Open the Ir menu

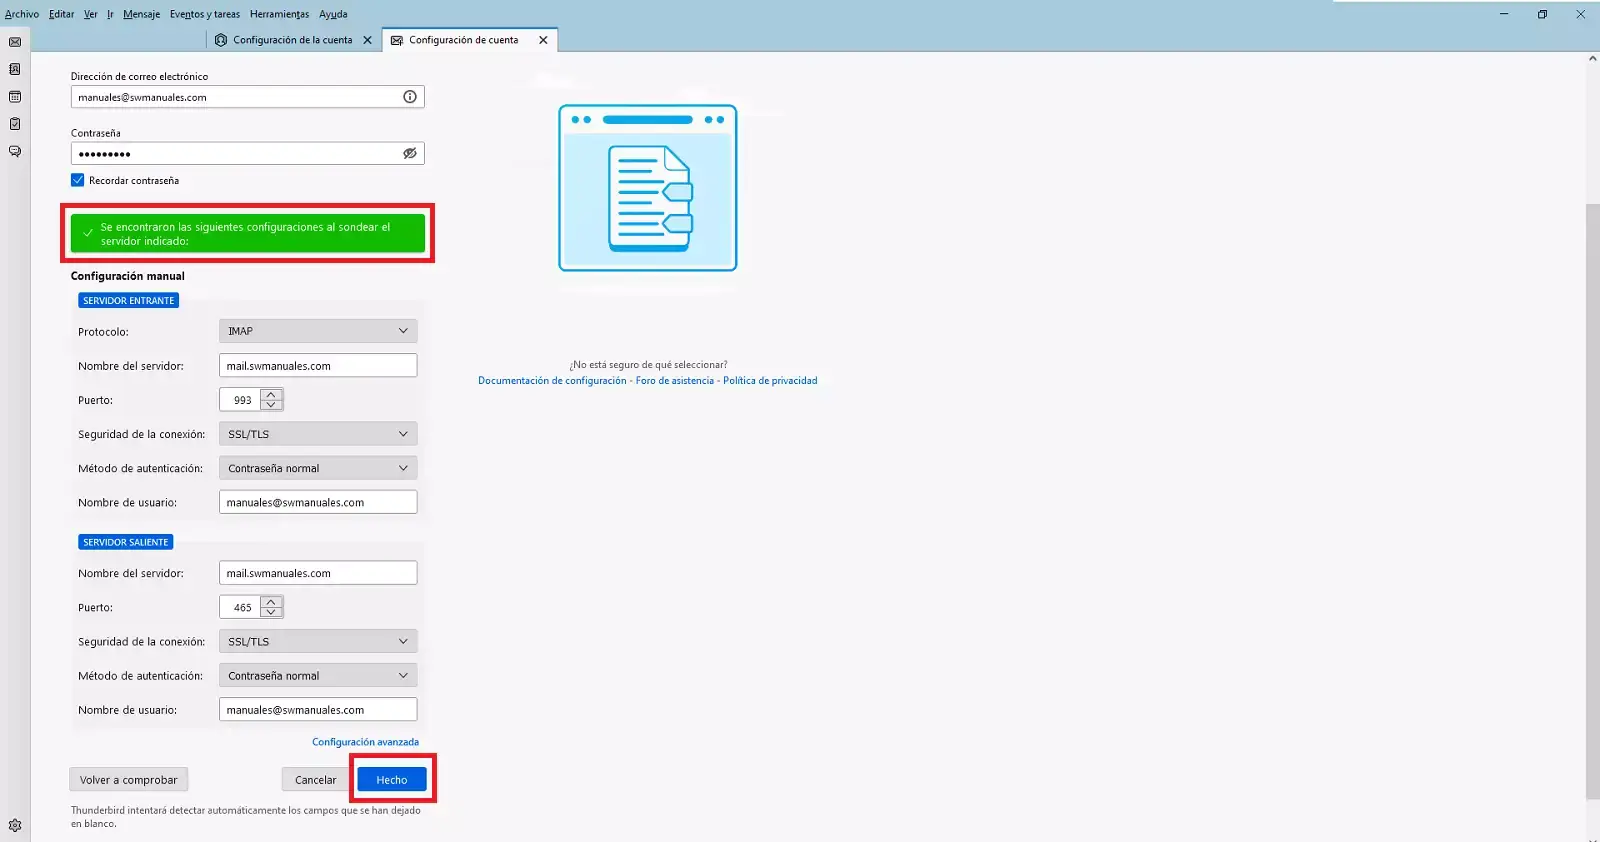pyautogui.click(x=111, y=14)
